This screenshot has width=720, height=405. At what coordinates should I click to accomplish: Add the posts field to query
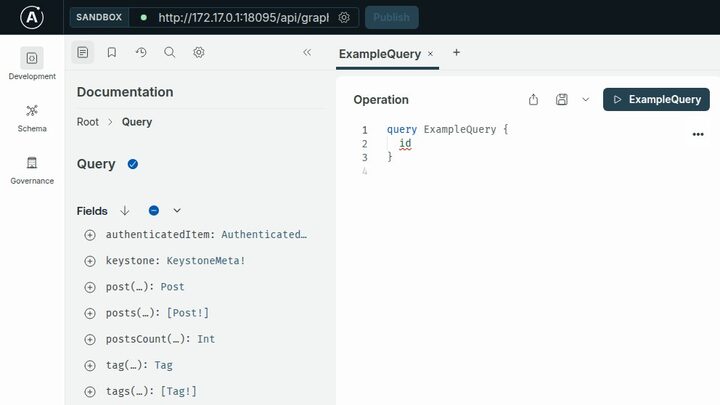point(90,313)
